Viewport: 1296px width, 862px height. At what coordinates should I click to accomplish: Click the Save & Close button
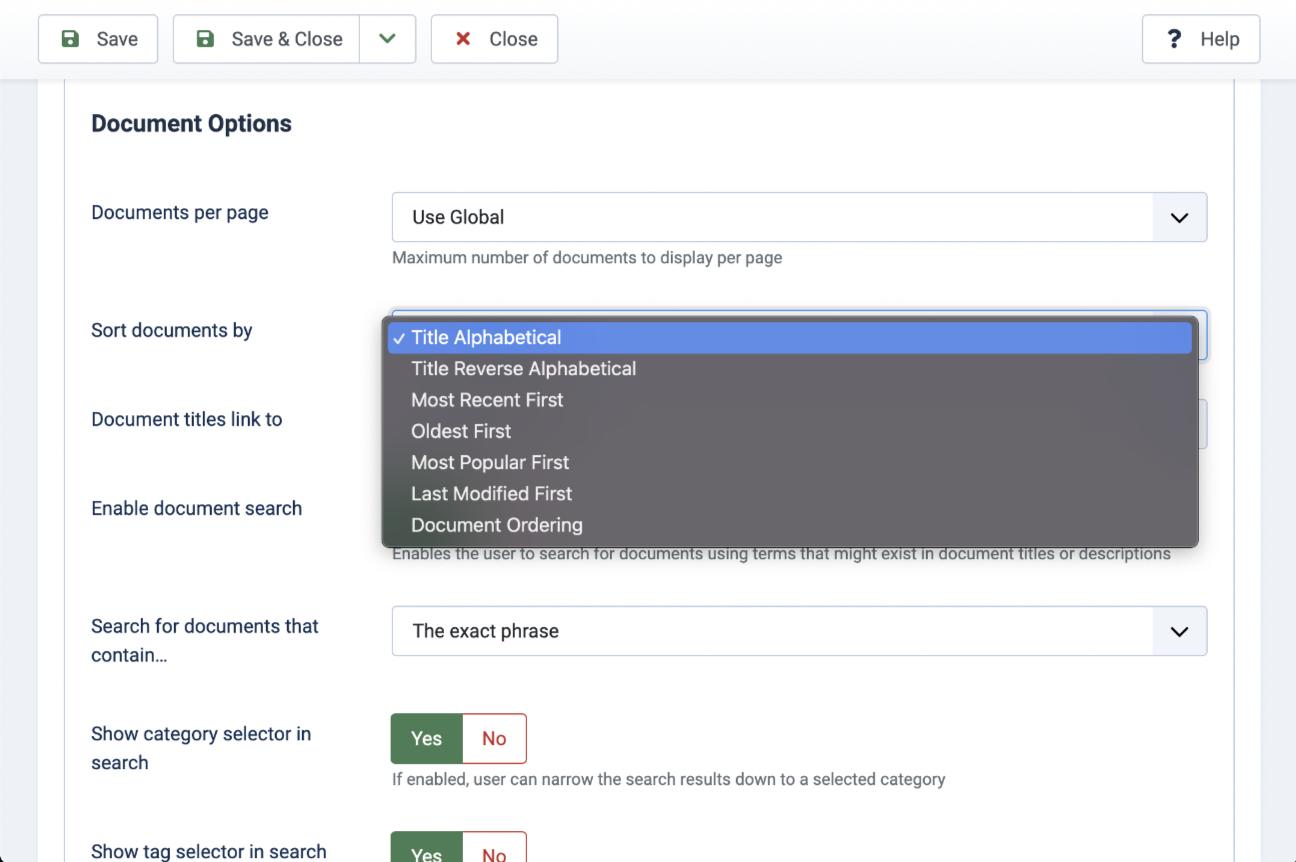[x=267, y=39]
